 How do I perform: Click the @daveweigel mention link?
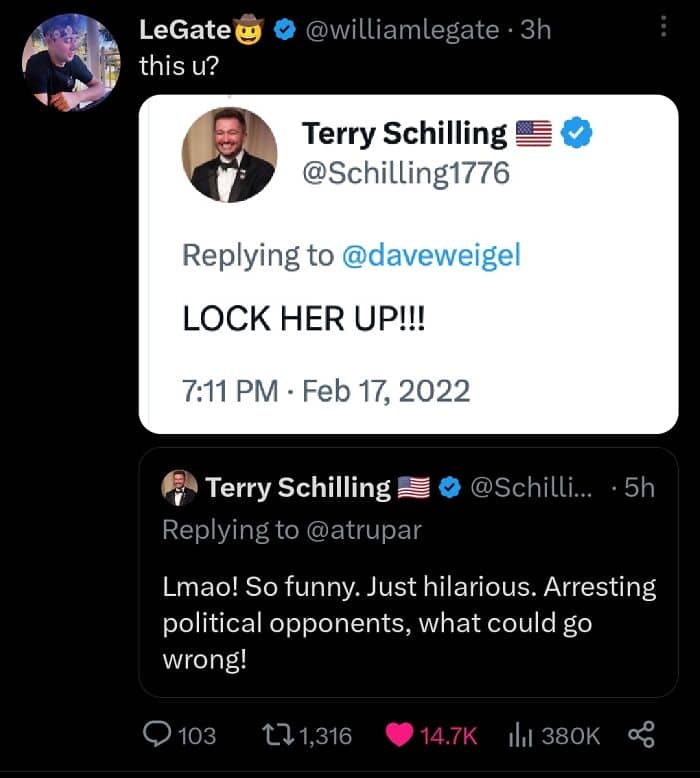click(x=431, y=255)
